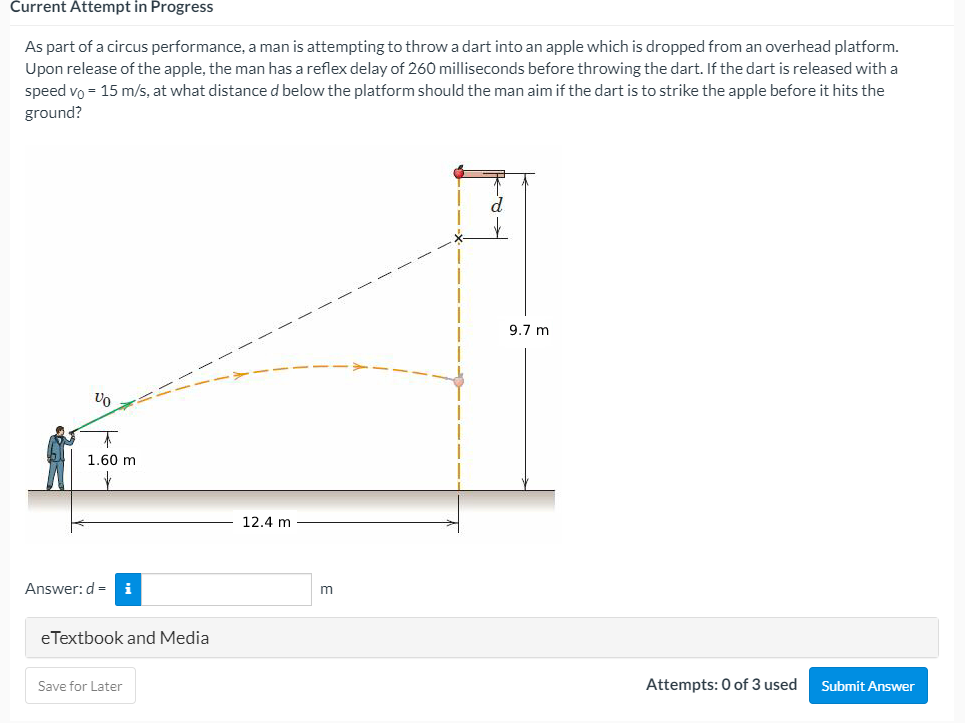Click the m unit label after the answer box
The image size is (965, 723).
(326, 589)
